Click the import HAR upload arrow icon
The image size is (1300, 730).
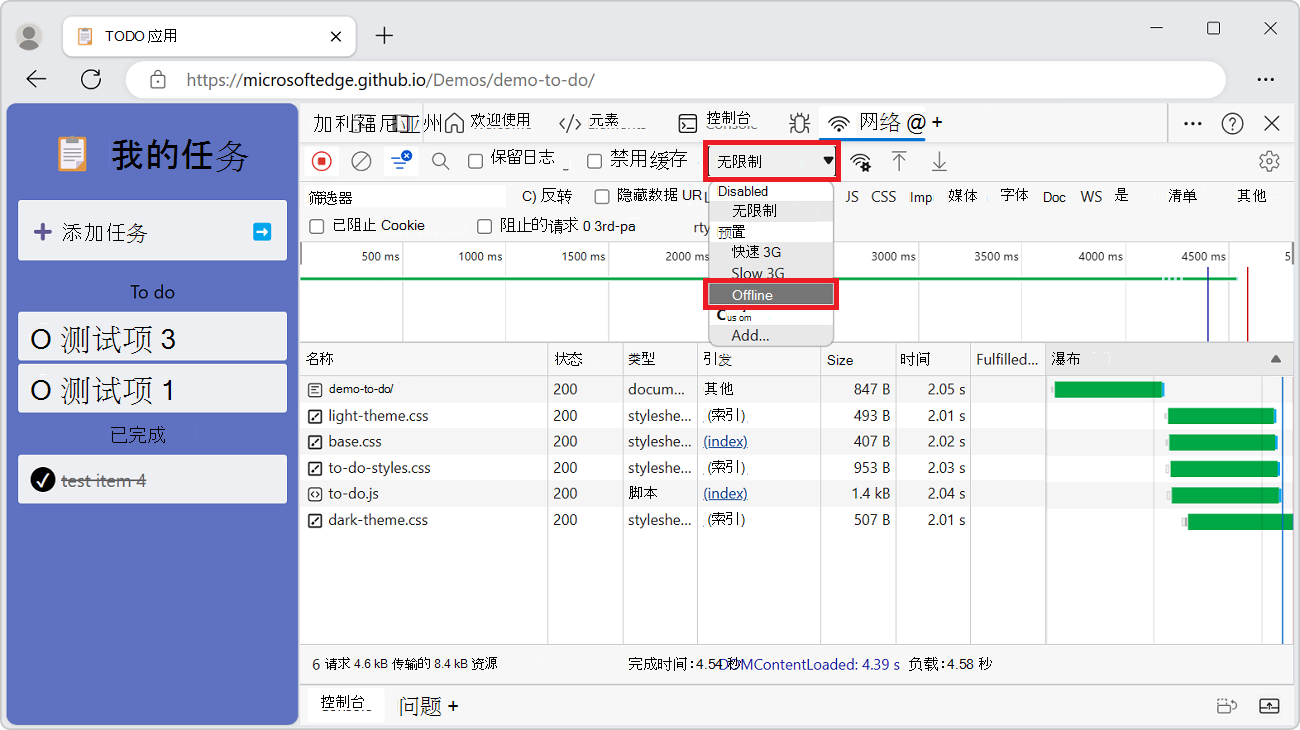[899, 161]
